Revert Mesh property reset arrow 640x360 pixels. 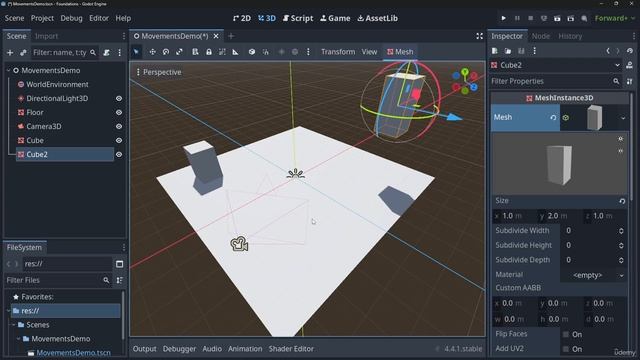pyautogui.click(x=553, y=118)
